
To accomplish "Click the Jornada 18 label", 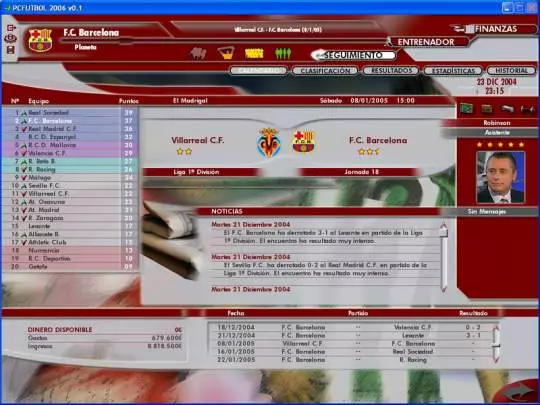I will point(361,172).
